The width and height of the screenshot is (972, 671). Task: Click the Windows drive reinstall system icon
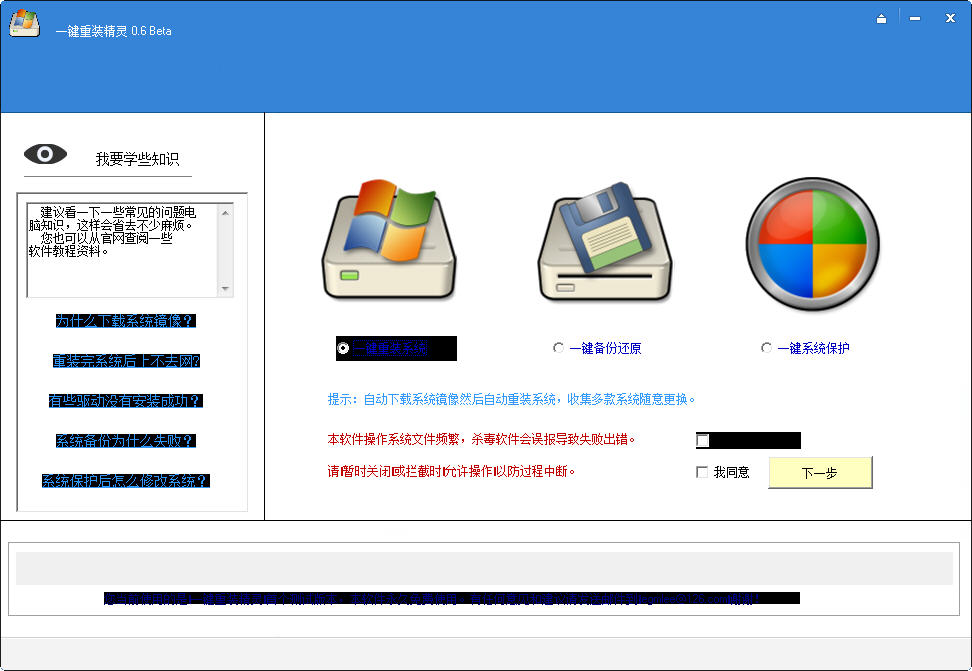(x=387, y=241)
